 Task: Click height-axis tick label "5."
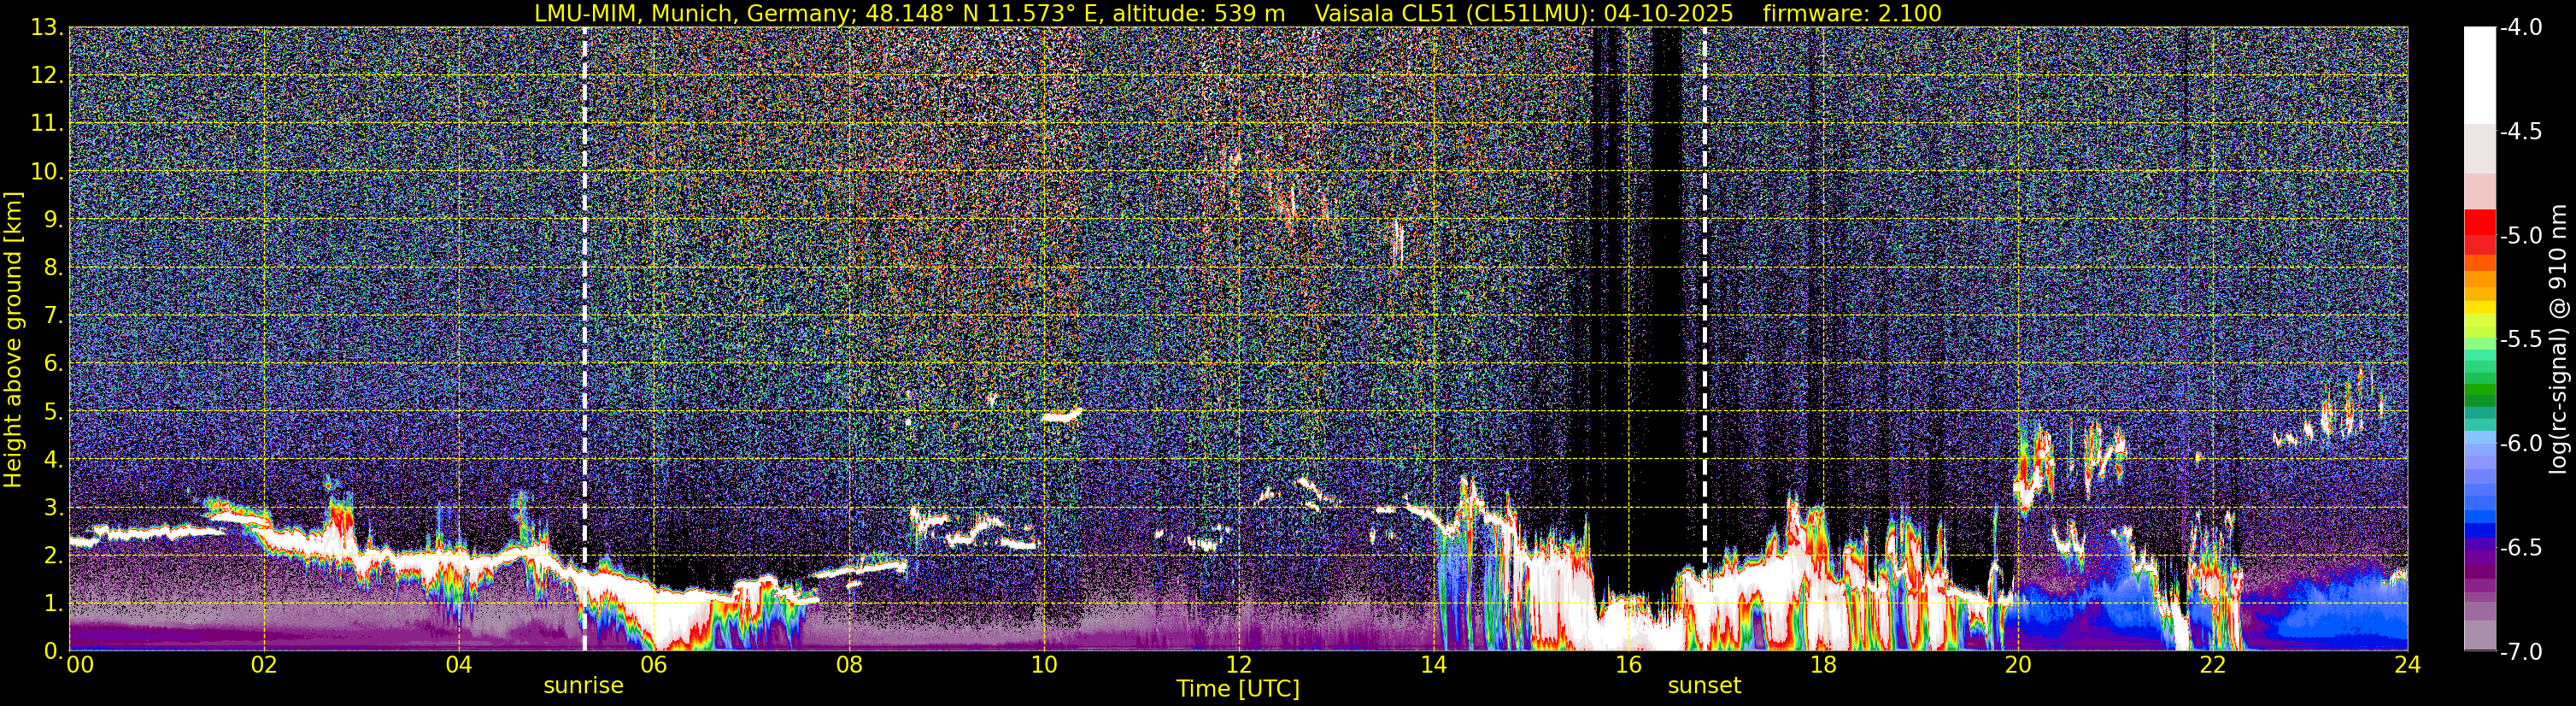pyautogui.click(x=54, y=412)
